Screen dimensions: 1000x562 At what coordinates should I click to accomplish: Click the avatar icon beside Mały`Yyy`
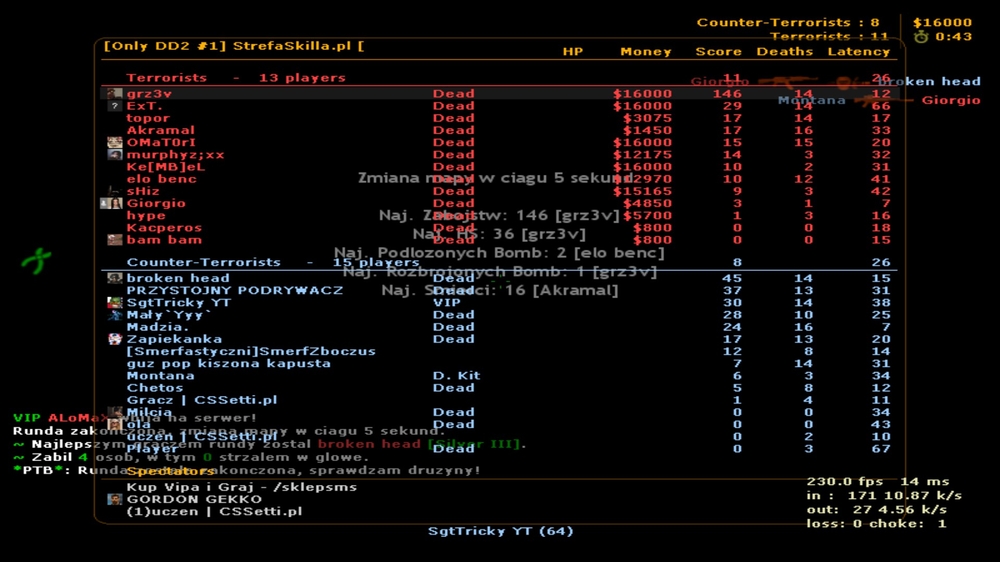click(114, 314)
